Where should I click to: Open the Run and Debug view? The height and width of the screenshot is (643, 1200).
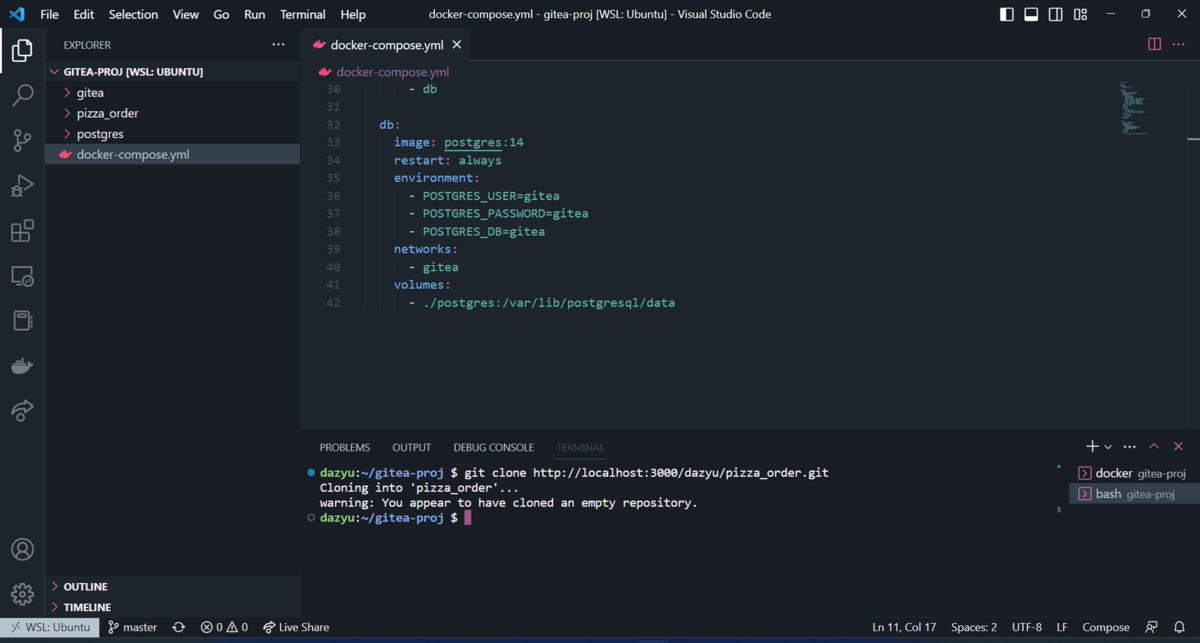point(22,186)
